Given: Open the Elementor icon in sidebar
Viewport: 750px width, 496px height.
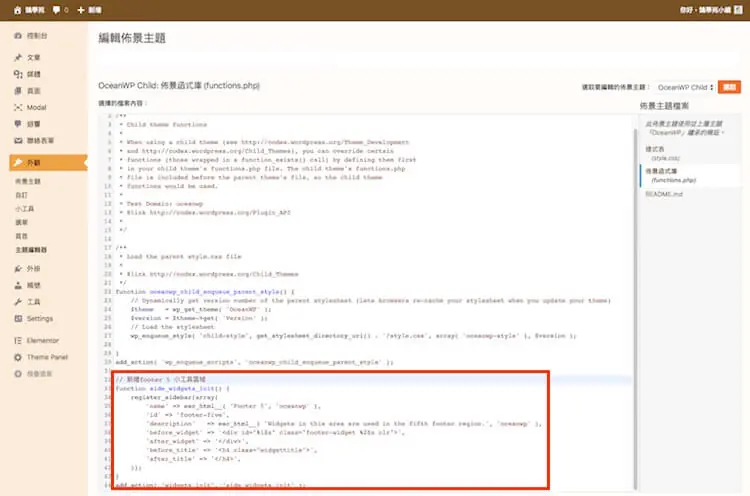Looking at the screenshot, I should 18,341.
